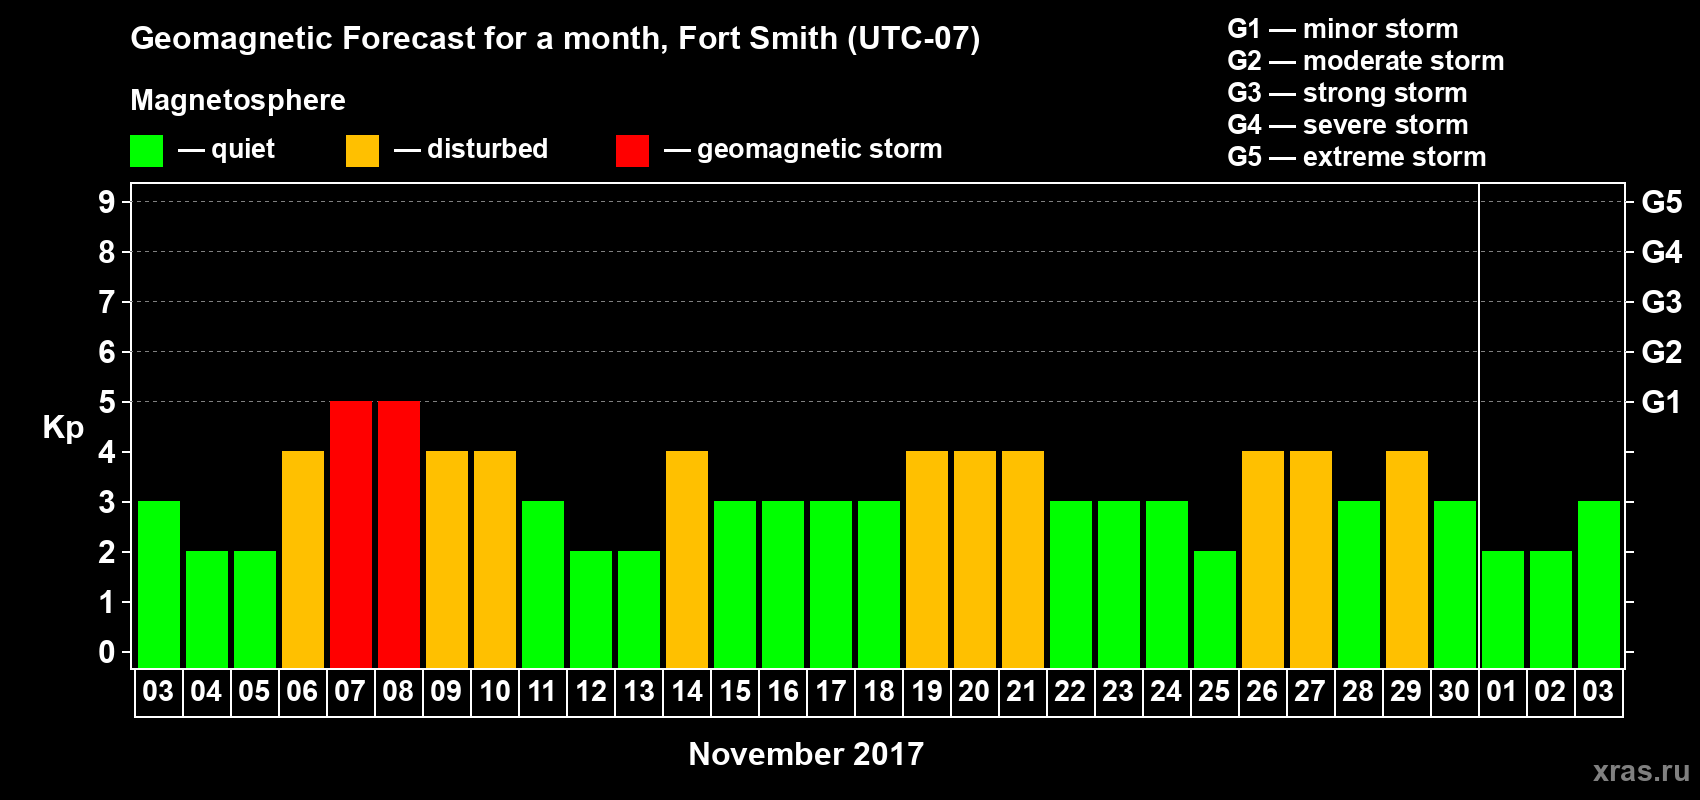Screen dimensions: 1700x800
Task: Click the 'quiet' legend label
Action: 243,149
